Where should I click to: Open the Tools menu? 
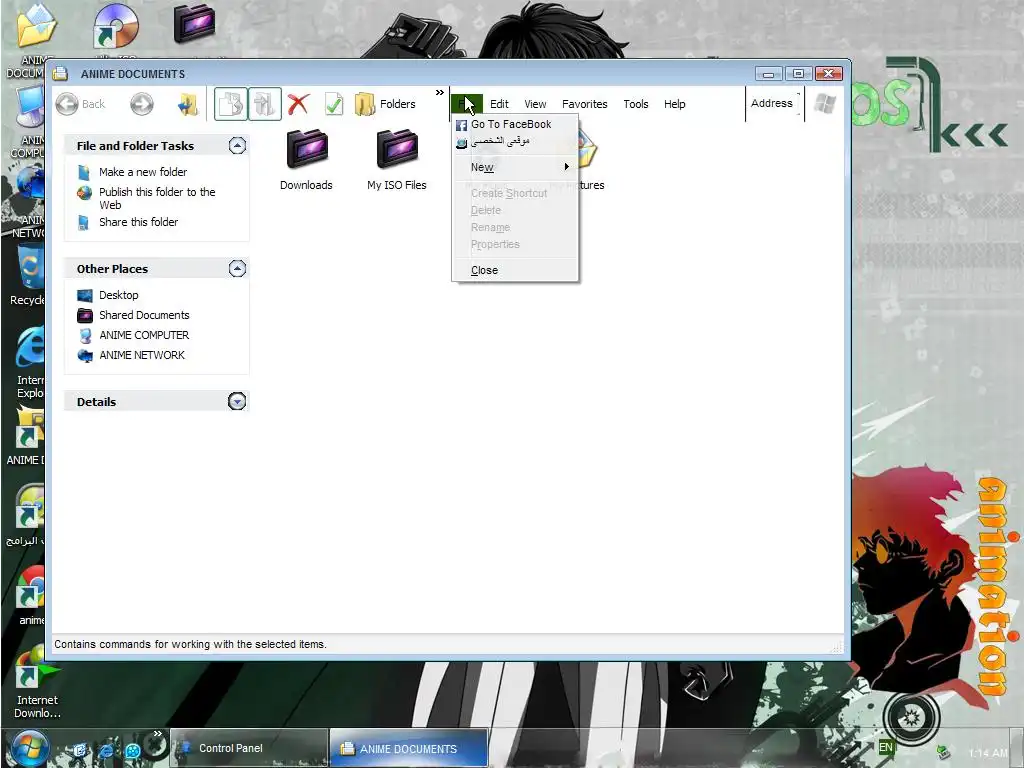[635, 104]
